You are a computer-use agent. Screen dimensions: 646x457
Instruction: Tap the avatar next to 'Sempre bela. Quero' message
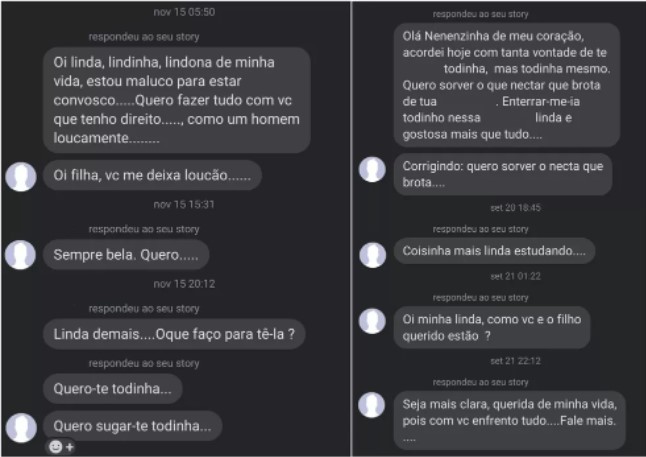pyautogui.click(x=21, y=255)
